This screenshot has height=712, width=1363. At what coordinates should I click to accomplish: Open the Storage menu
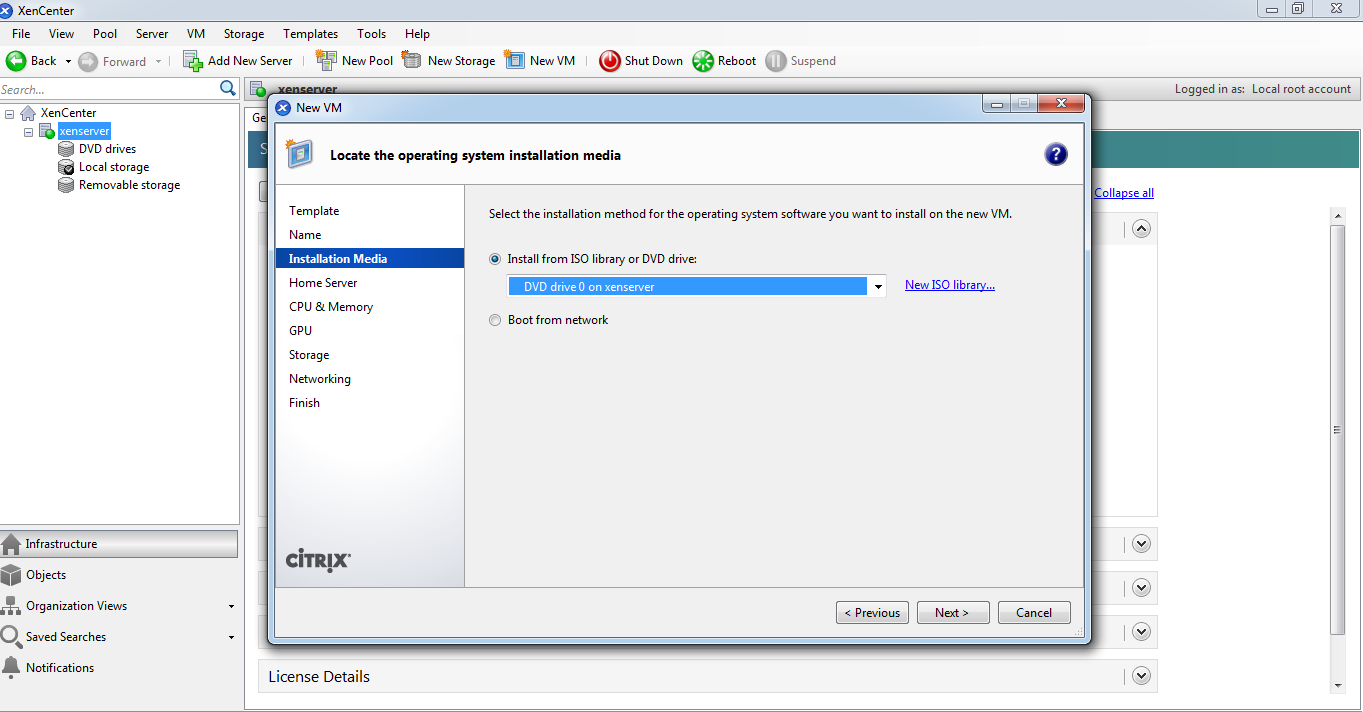pyautogui.click(x=244, y=34)
